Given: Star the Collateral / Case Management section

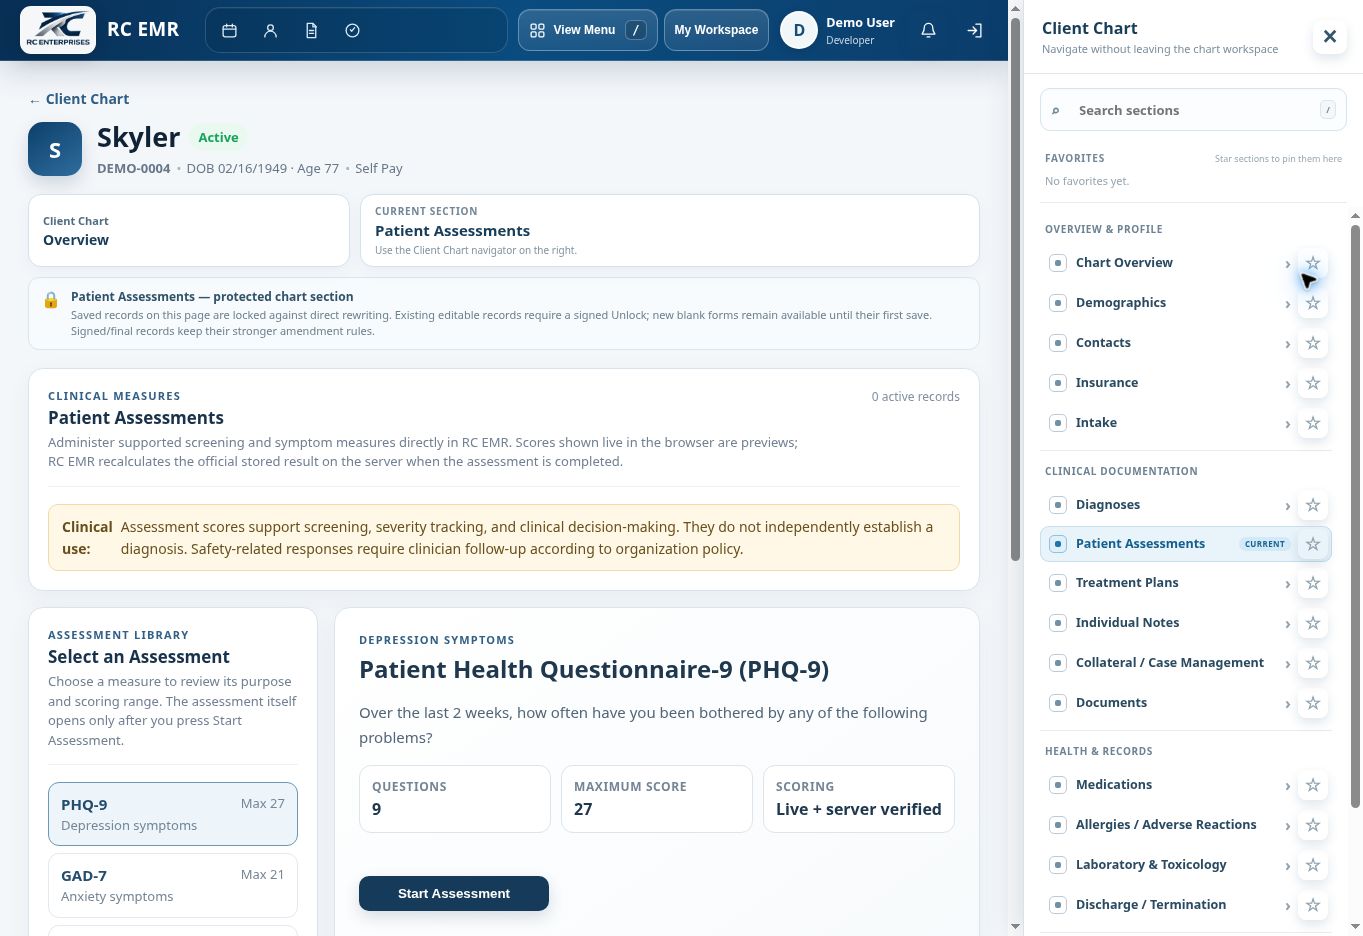Looking at the screenshot, I should (x=1313, y=663).
